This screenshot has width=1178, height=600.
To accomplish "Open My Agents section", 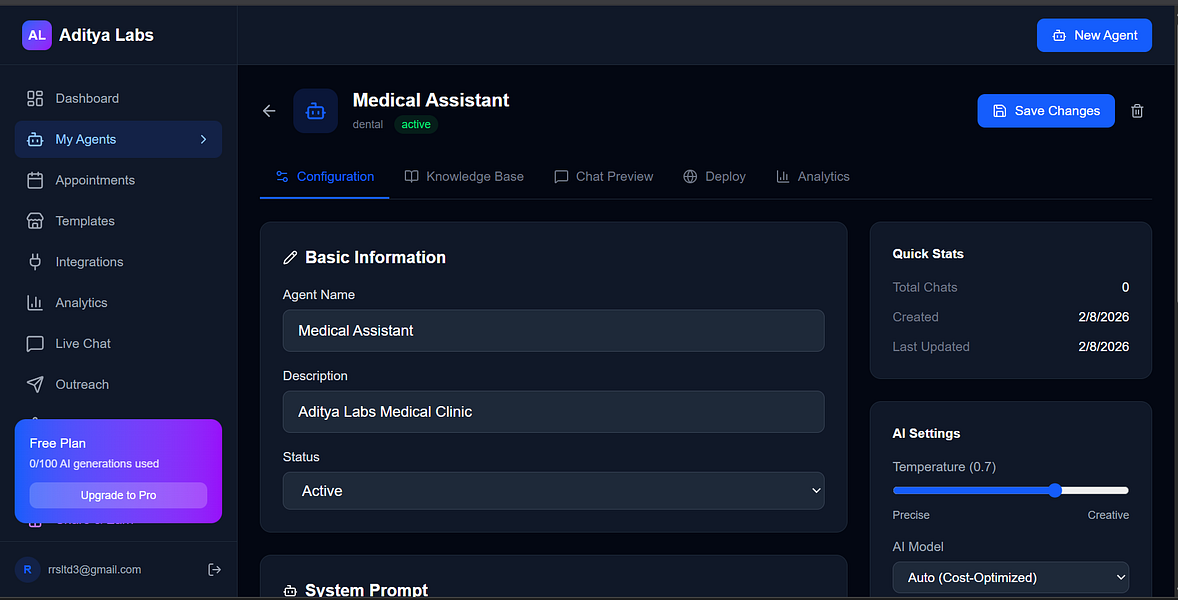I will point(118,140).
